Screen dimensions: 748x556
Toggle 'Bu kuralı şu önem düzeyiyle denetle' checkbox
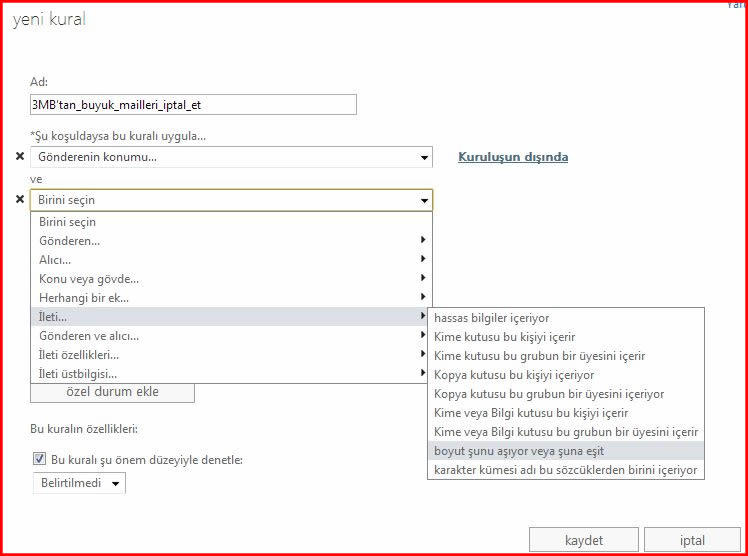click(40, 459)
